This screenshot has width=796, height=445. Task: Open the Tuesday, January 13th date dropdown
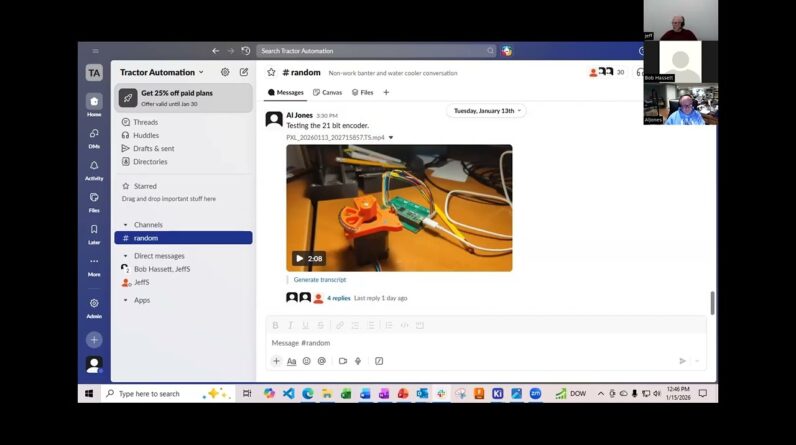[x=486, y=111]
